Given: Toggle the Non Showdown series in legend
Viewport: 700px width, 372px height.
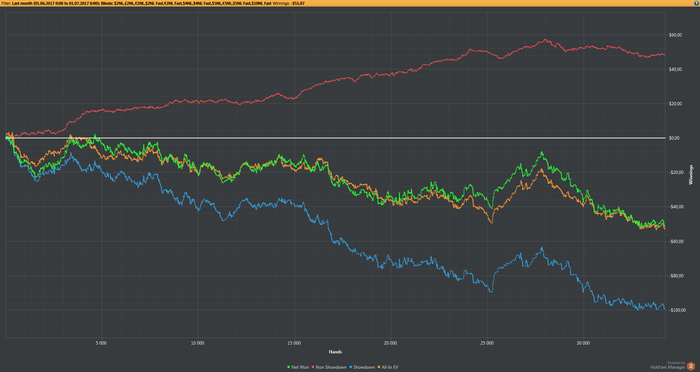Looking at the screenshot, I should [x=329, y=367].
